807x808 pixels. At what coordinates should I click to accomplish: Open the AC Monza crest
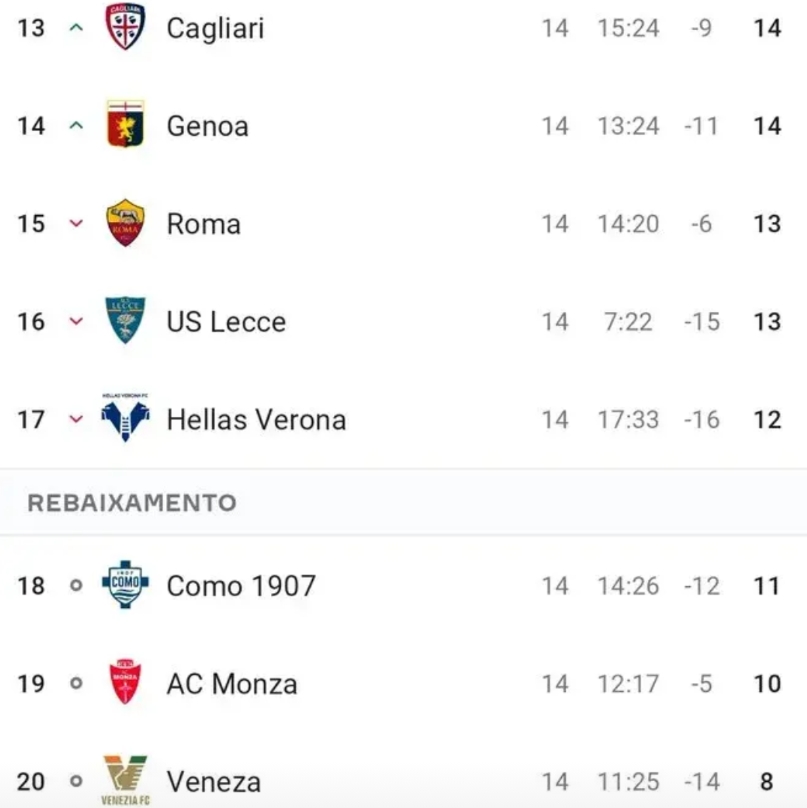tap(125, 681)
